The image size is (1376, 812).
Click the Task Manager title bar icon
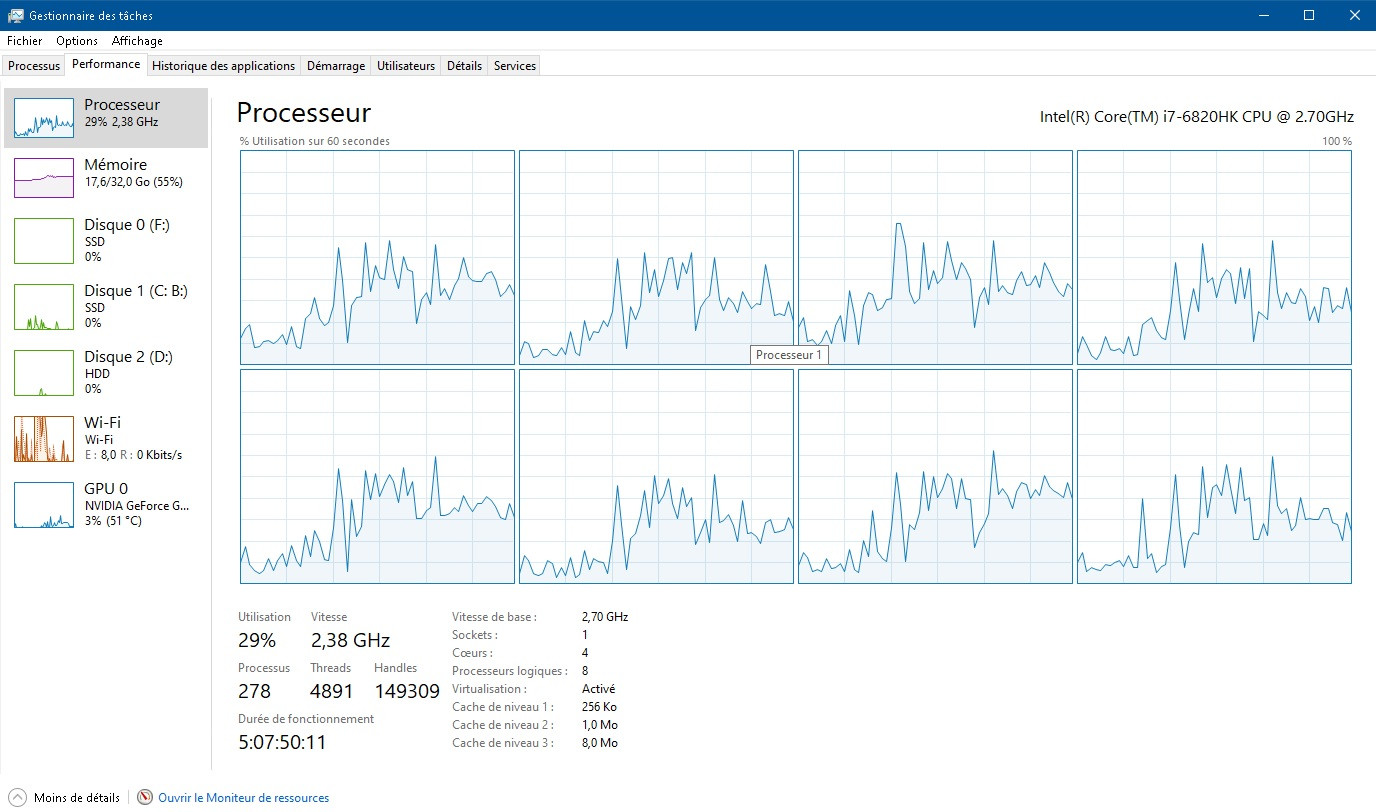(16, 16)
